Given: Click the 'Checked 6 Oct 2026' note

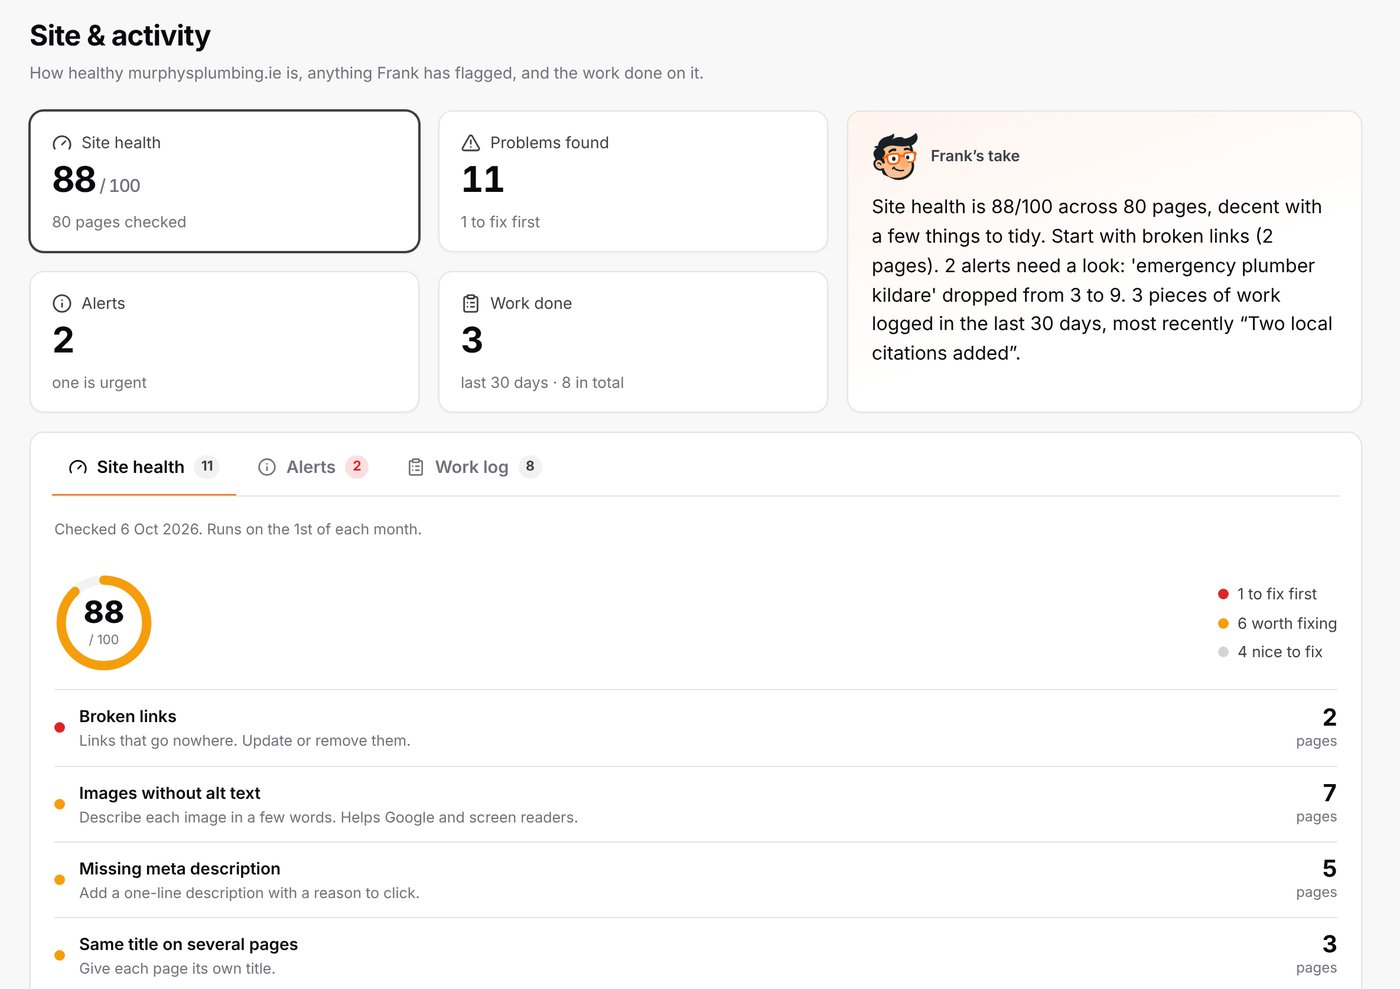Looking at the screenshot, I should click(x=238, y=529).
